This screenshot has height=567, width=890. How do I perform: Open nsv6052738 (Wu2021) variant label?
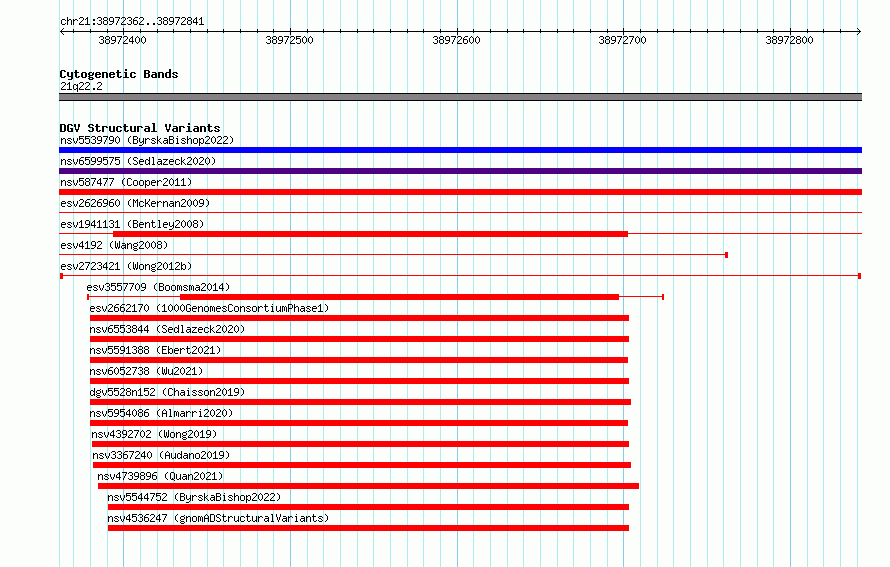(146, 371)
